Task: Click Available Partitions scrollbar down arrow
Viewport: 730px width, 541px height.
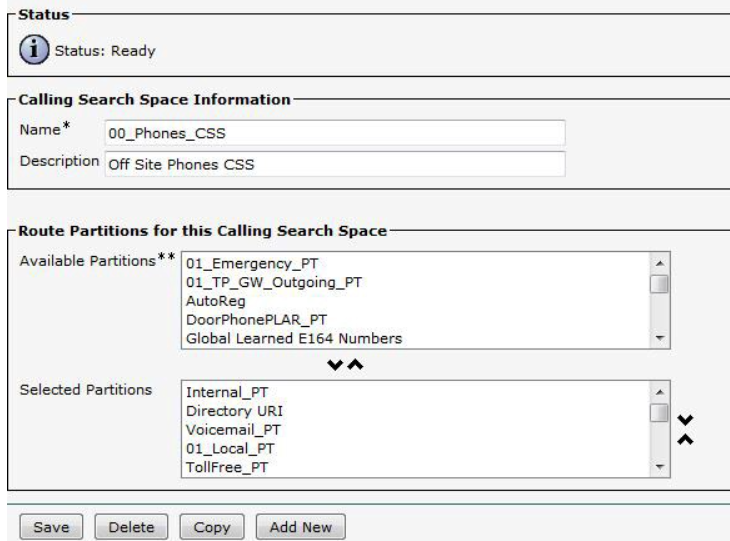Action: coord(659,338)
